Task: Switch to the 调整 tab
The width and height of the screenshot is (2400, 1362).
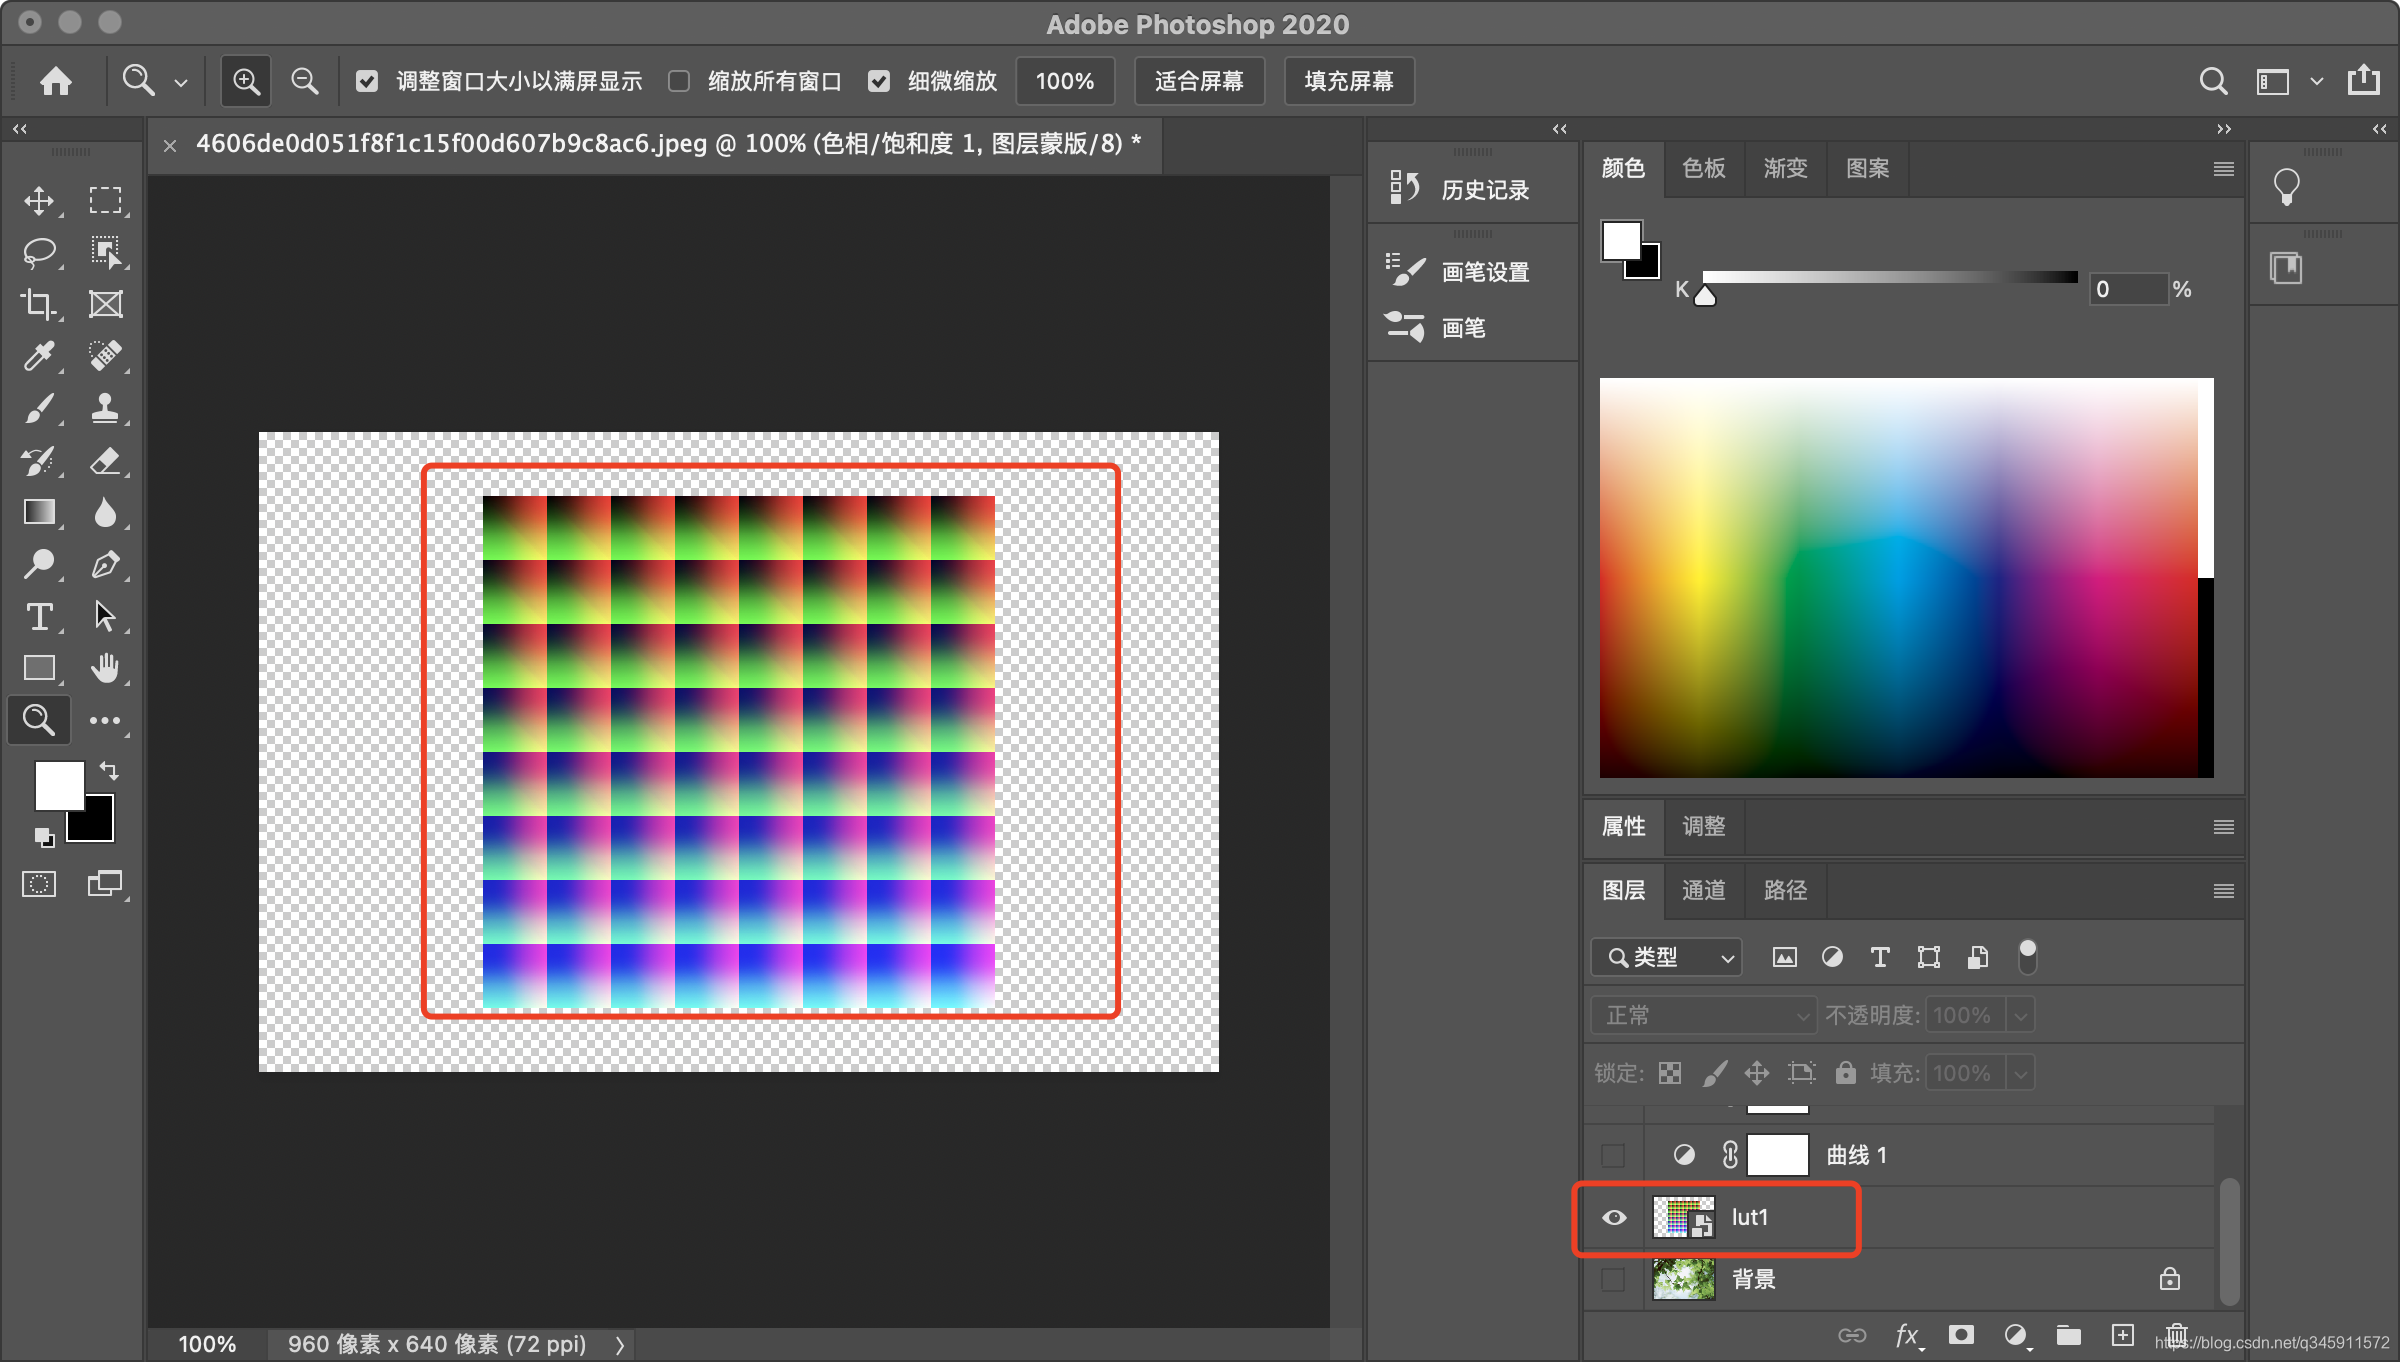Action: pyautogui.click(x=1704, y=826)
